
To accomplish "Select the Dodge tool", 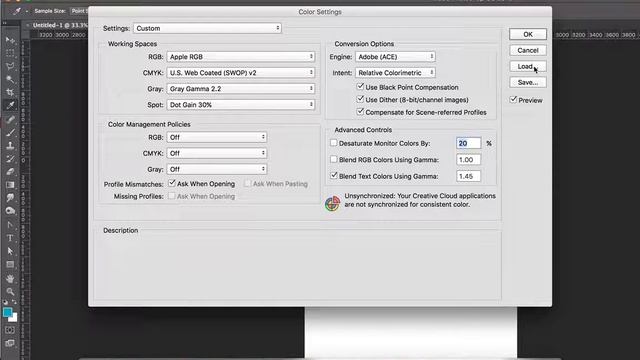I will point(10,211).
